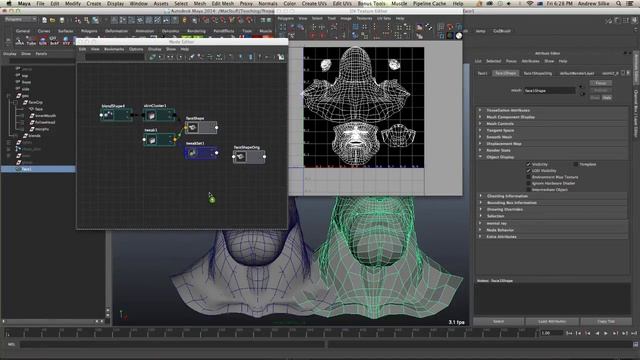640x360 pixels.
Task: Click the Node Editor toolbar clear-graph paintbrush icon
Action: tap(191, 57)
